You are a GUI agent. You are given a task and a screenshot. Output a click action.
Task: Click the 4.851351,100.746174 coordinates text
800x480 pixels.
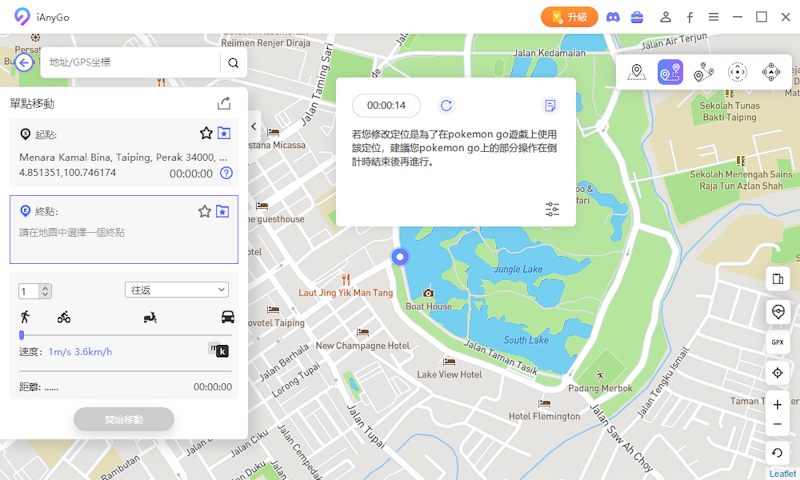[67, 172]
